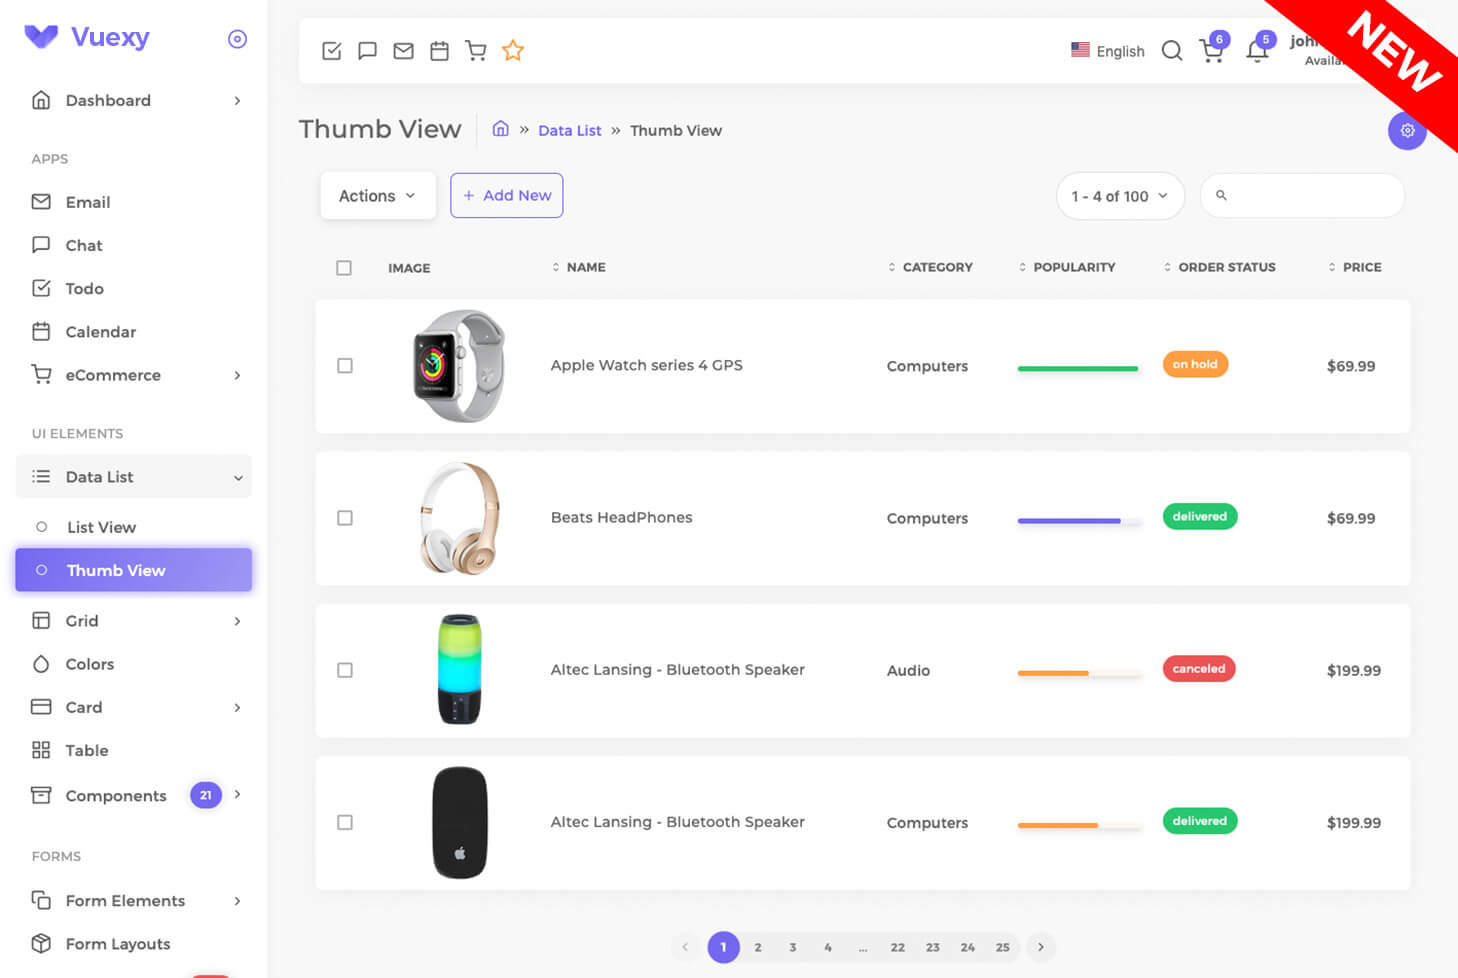Screen dimensions: 1458x978
Task: Open the shopping cart with badge 6
Action: [1212, 50]
